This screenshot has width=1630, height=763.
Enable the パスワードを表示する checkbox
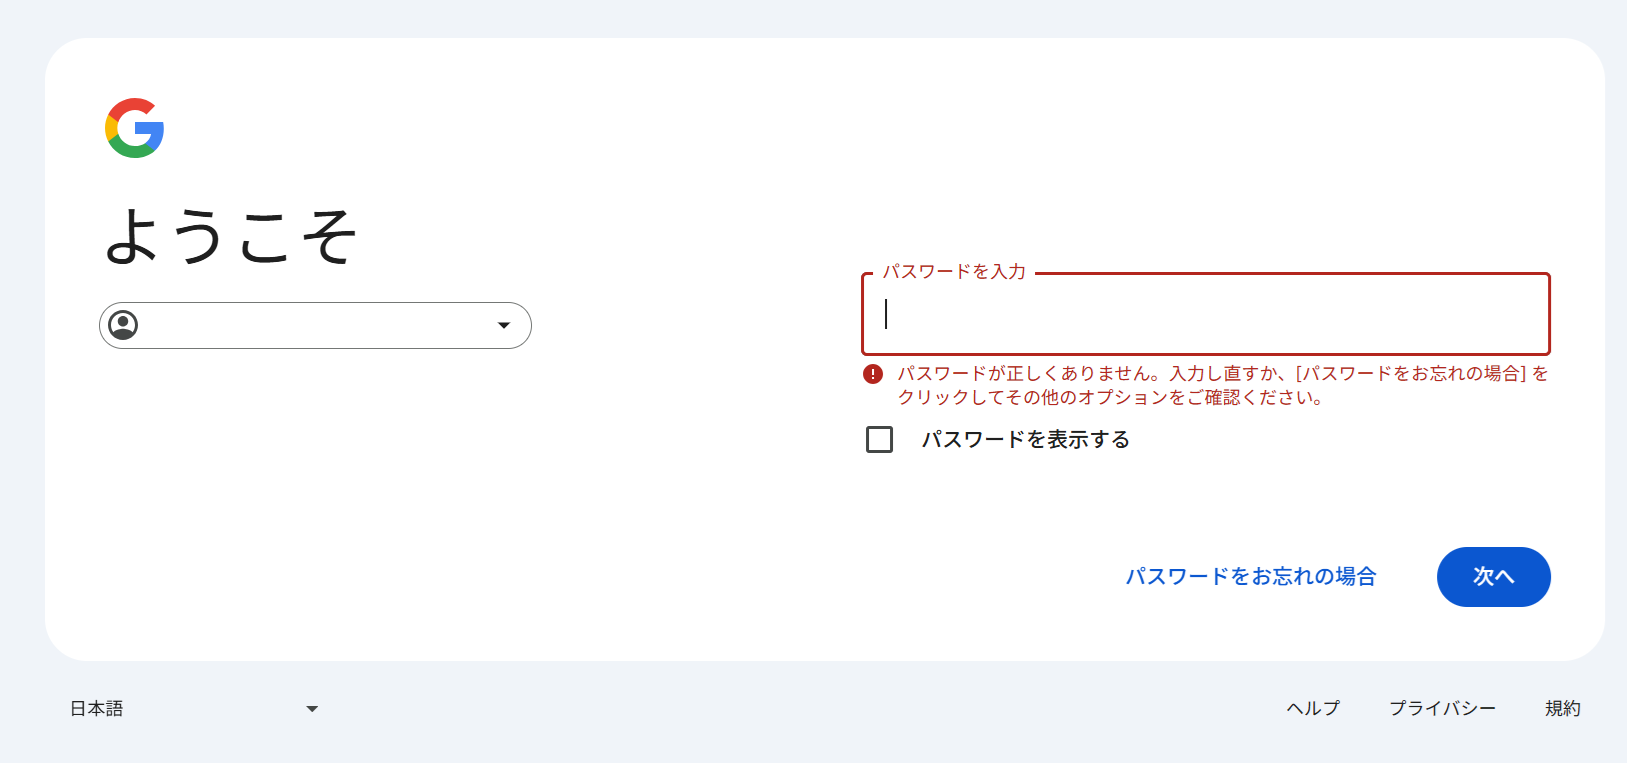click(x=880, y=439)
